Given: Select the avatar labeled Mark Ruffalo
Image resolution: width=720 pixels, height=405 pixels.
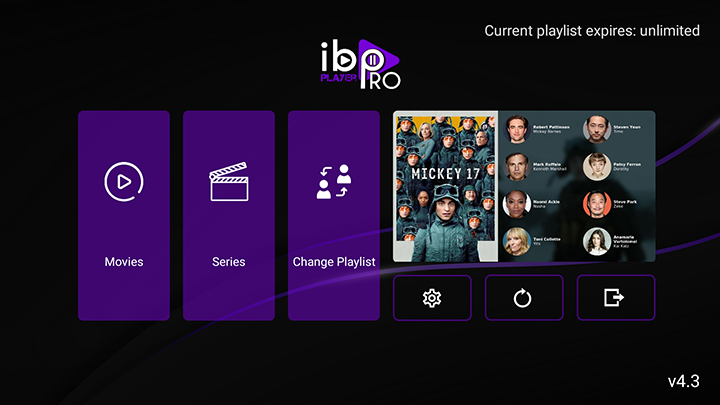Looking at the screenshot, I should pyautogui.click(x=517, y=167).
